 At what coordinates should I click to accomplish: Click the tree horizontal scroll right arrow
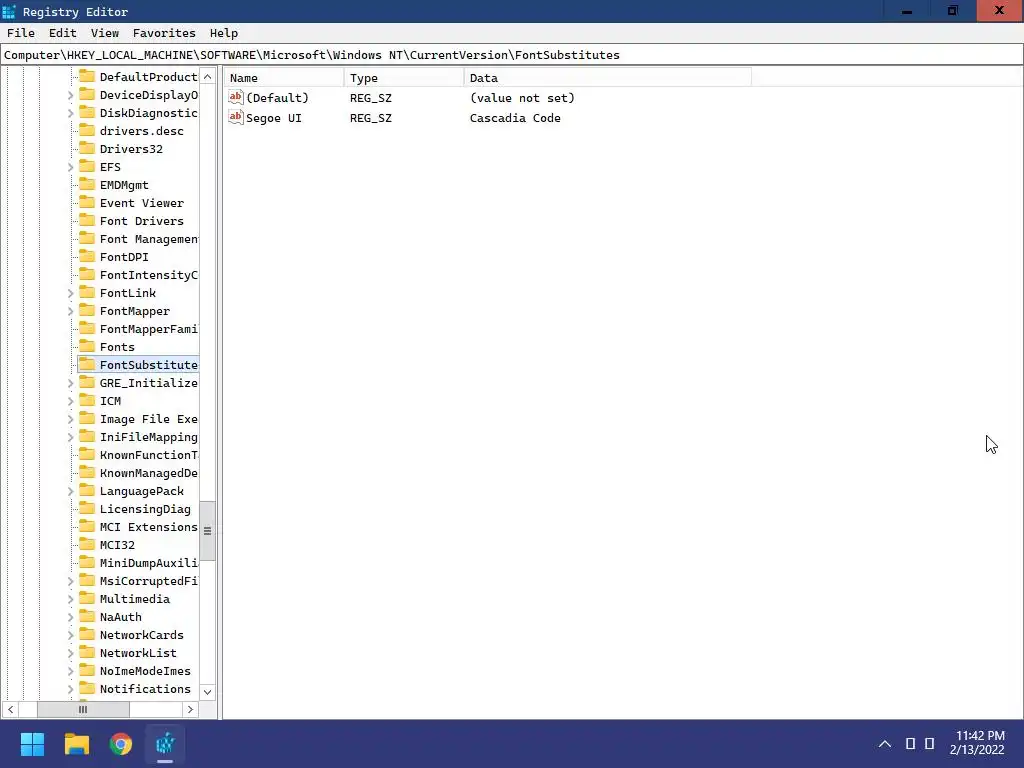190,709
